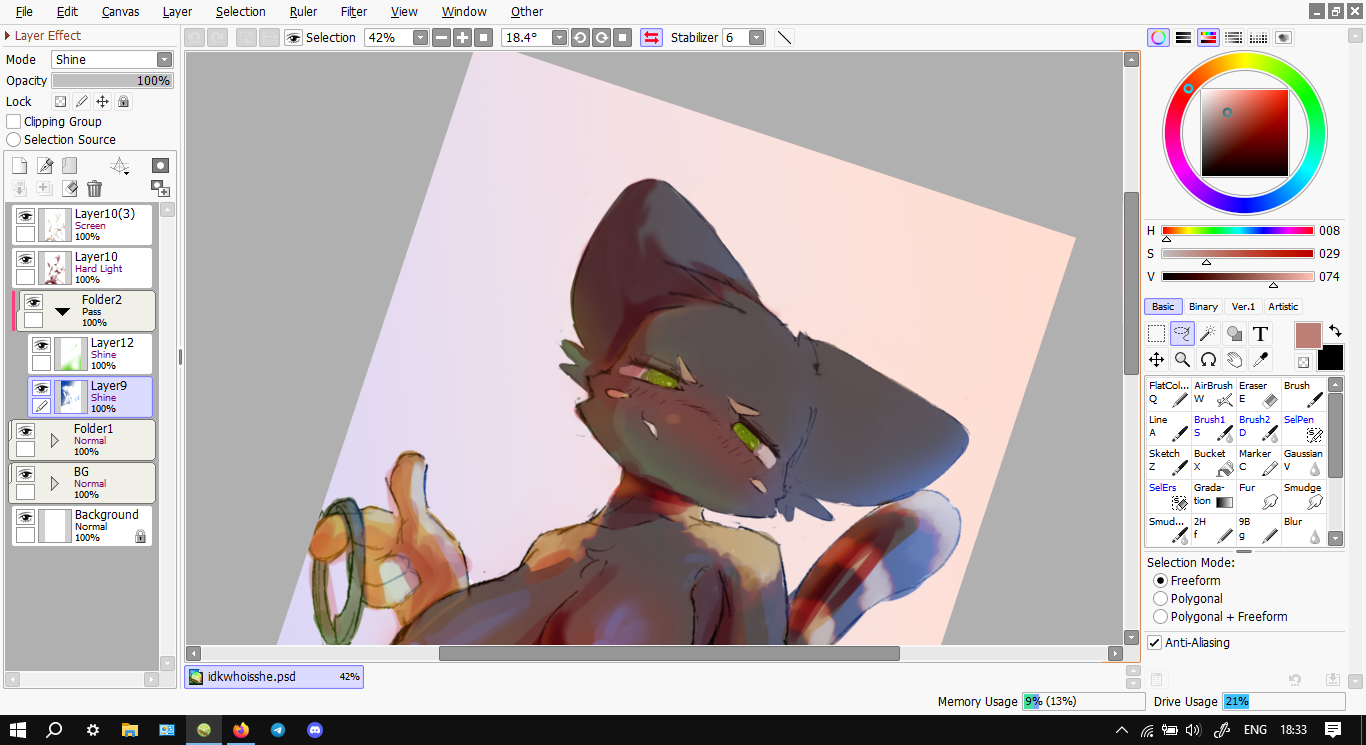Viewport: 1366px width, 745px height.
Task: Select the Text tool
Action: tap(1260, 334)
